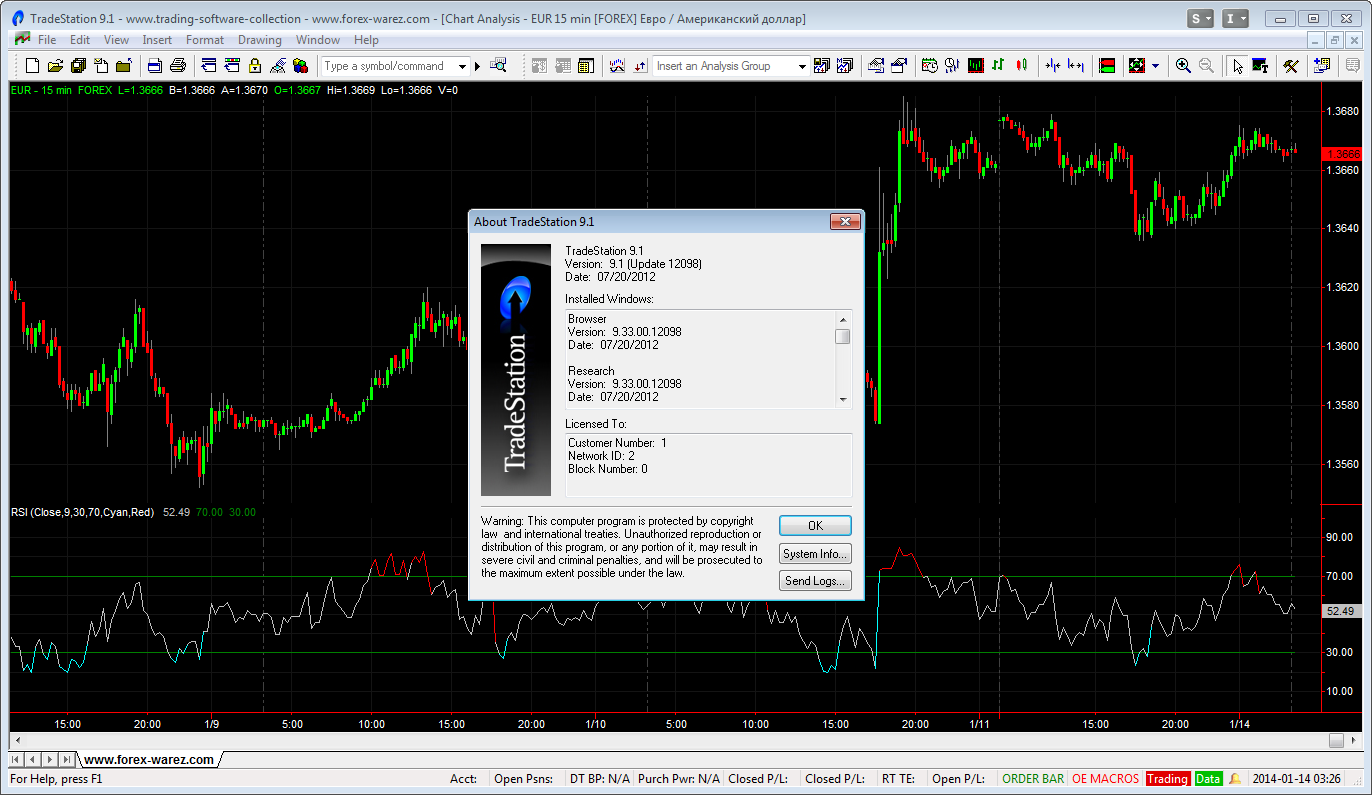The image size is (1372, 795).
Task: Open the Format menu
Action: point(204,40)
